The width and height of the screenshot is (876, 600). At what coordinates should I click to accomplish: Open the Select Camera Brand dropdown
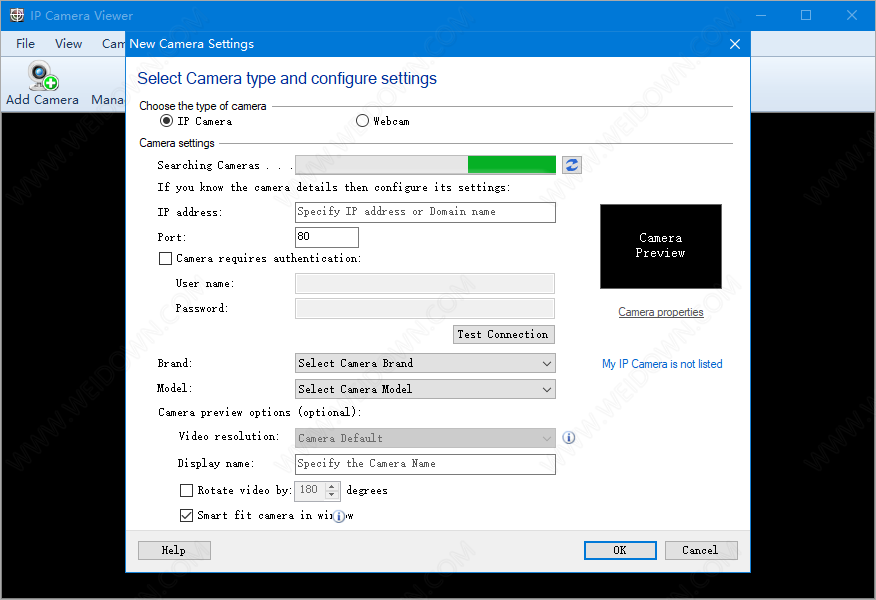click(425, 363)
